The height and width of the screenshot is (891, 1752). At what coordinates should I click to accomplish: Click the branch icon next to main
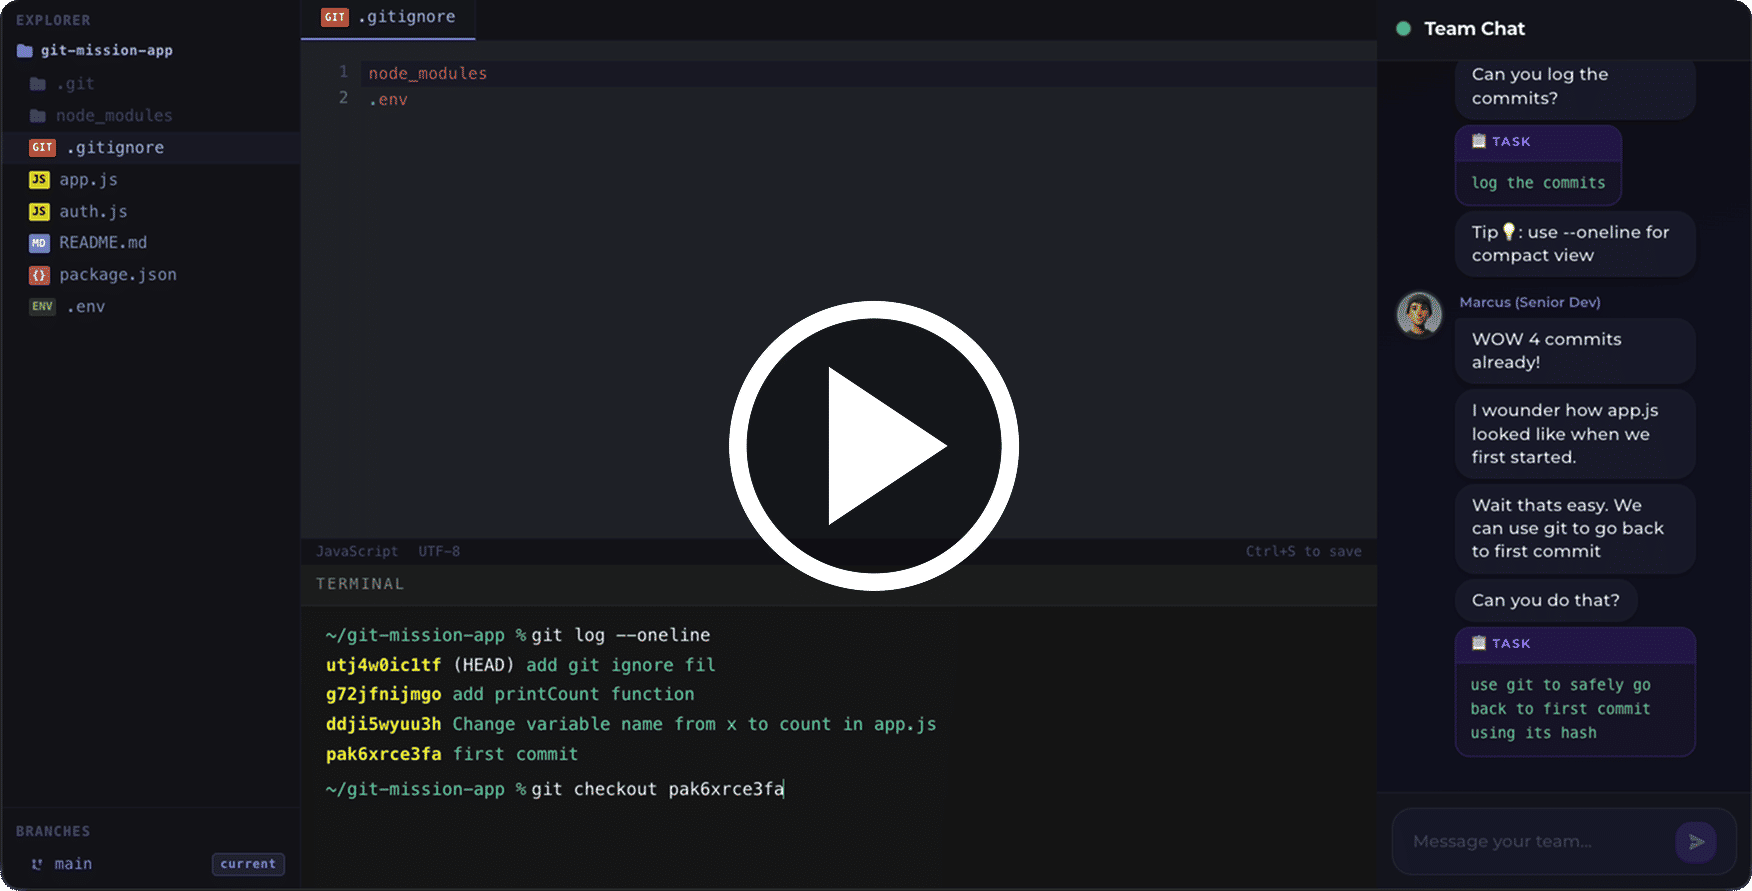tap(37, 864)
